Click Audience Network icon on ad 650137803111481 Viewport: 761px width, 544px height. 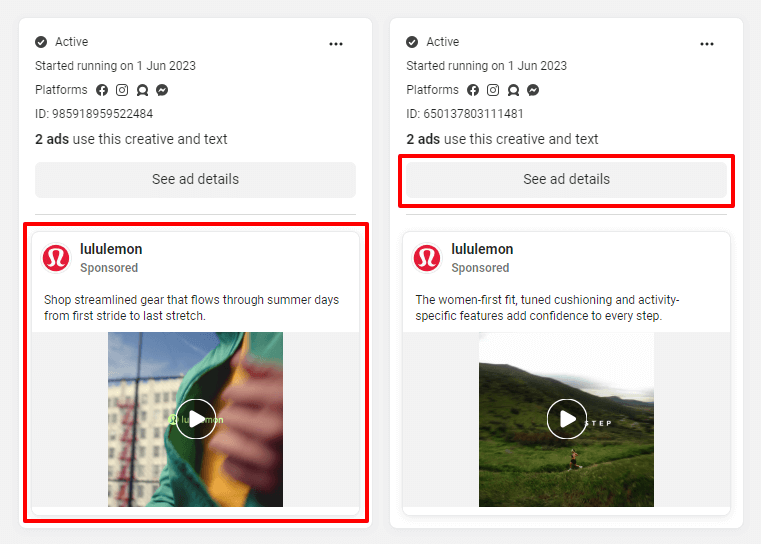(x=513, y=90)
